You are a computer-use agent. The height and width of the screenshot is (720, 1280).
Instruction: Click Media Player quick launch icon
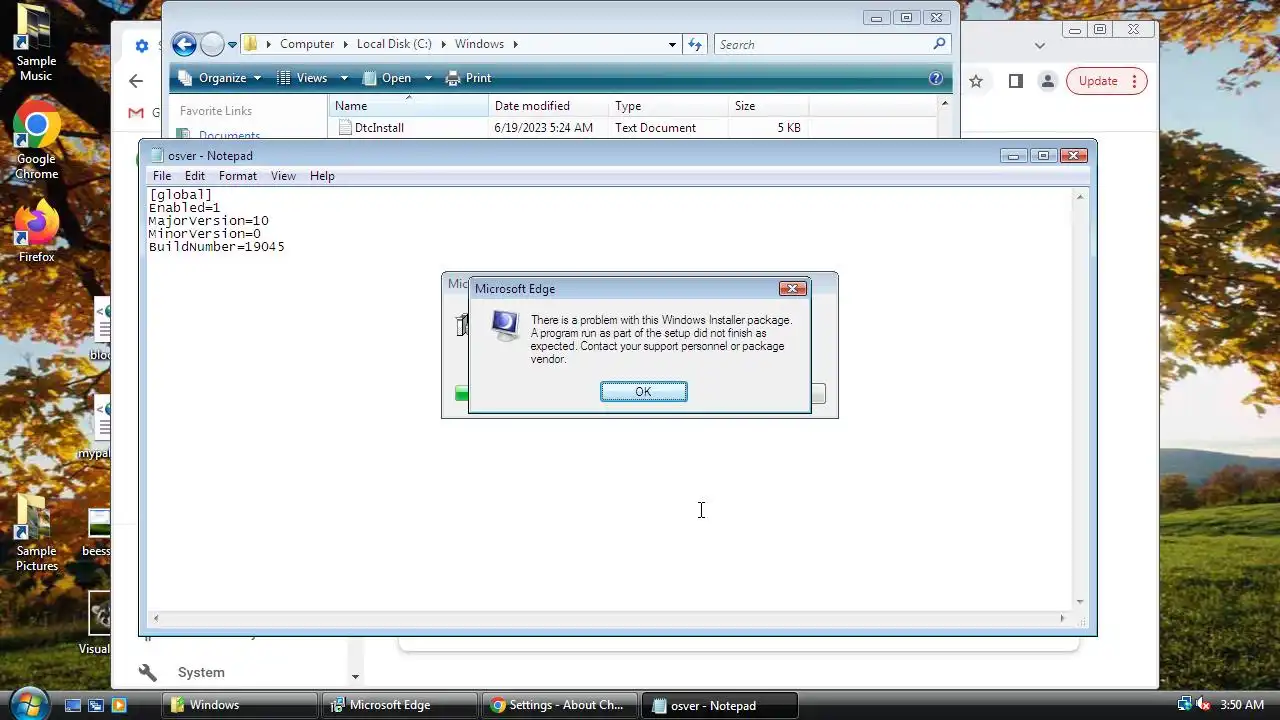(x=119, y=705)
